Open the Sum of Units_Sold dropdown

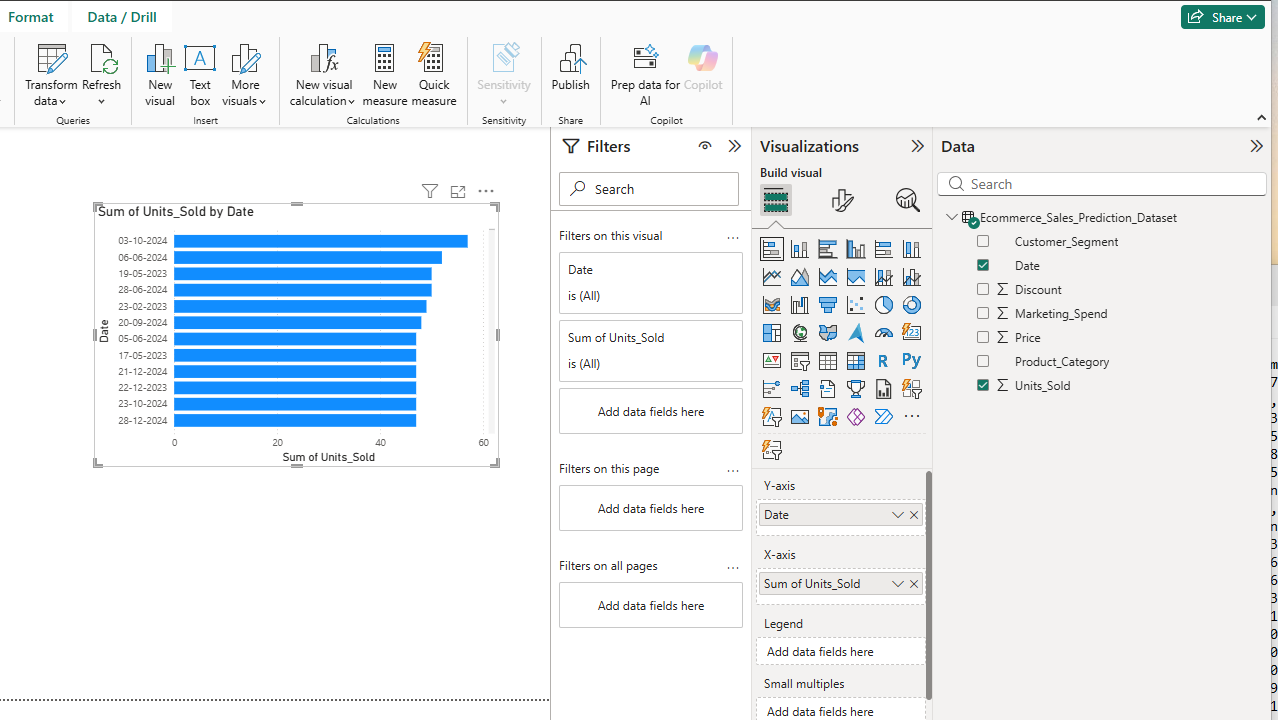click(x=897, y=583)
